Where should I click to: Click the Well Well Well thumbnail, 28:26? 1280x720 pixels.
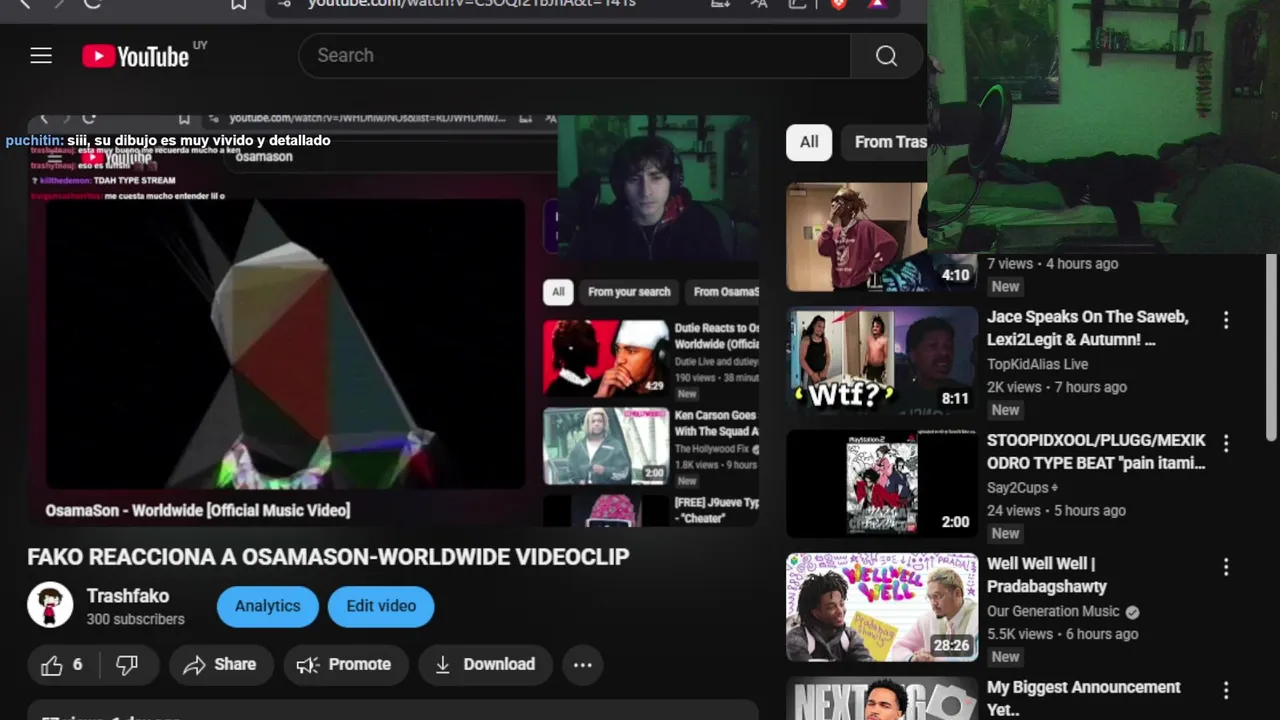(882, 607)
